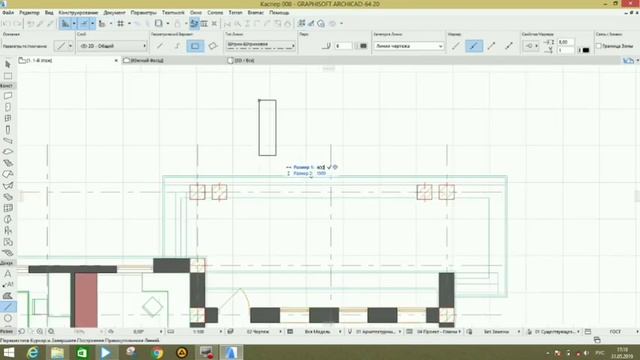Select the Arrow tool in toolbox
Image resolution: width=640 pixels, height=360 pixels.
[8, 64]
